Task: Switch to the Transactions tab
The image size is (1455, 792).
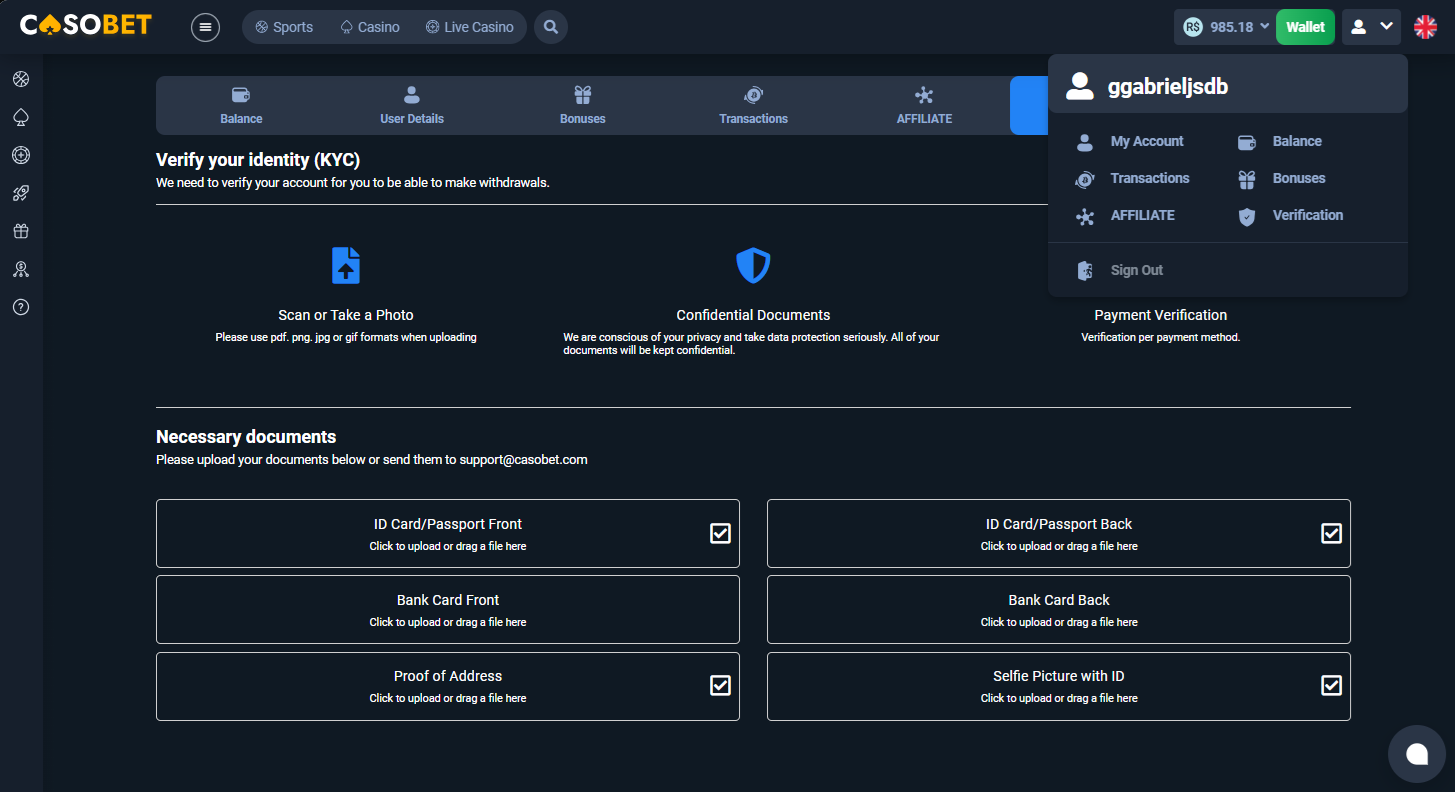Action: click(754, 105)
